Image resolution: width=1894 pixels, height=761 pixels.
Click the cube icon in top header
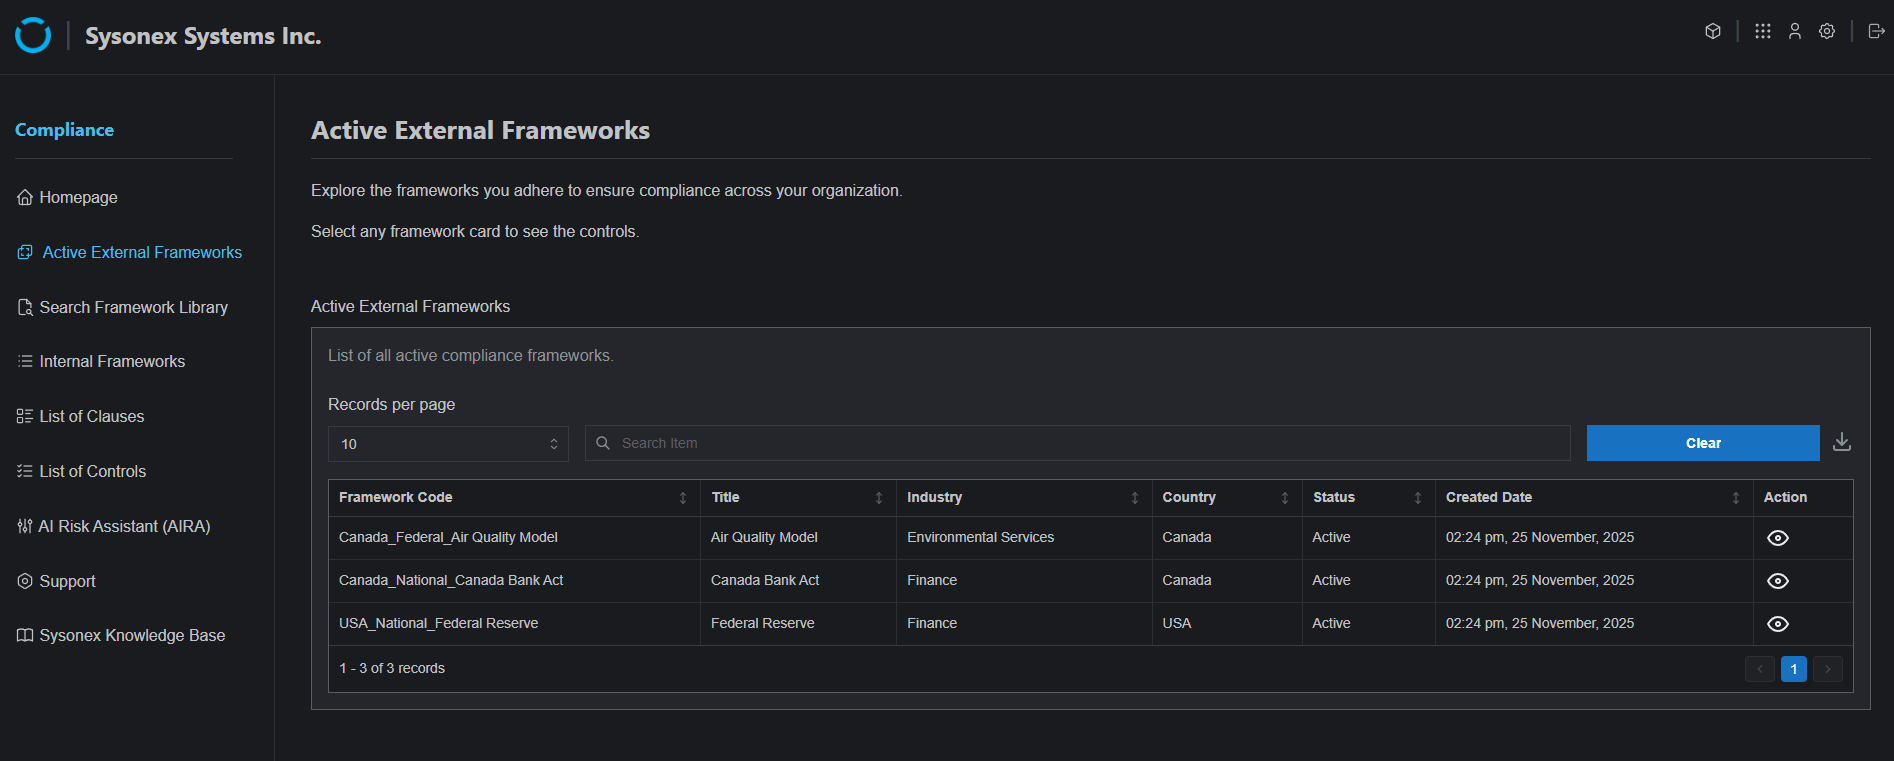pyautogui.click(x=1713, y=31)
